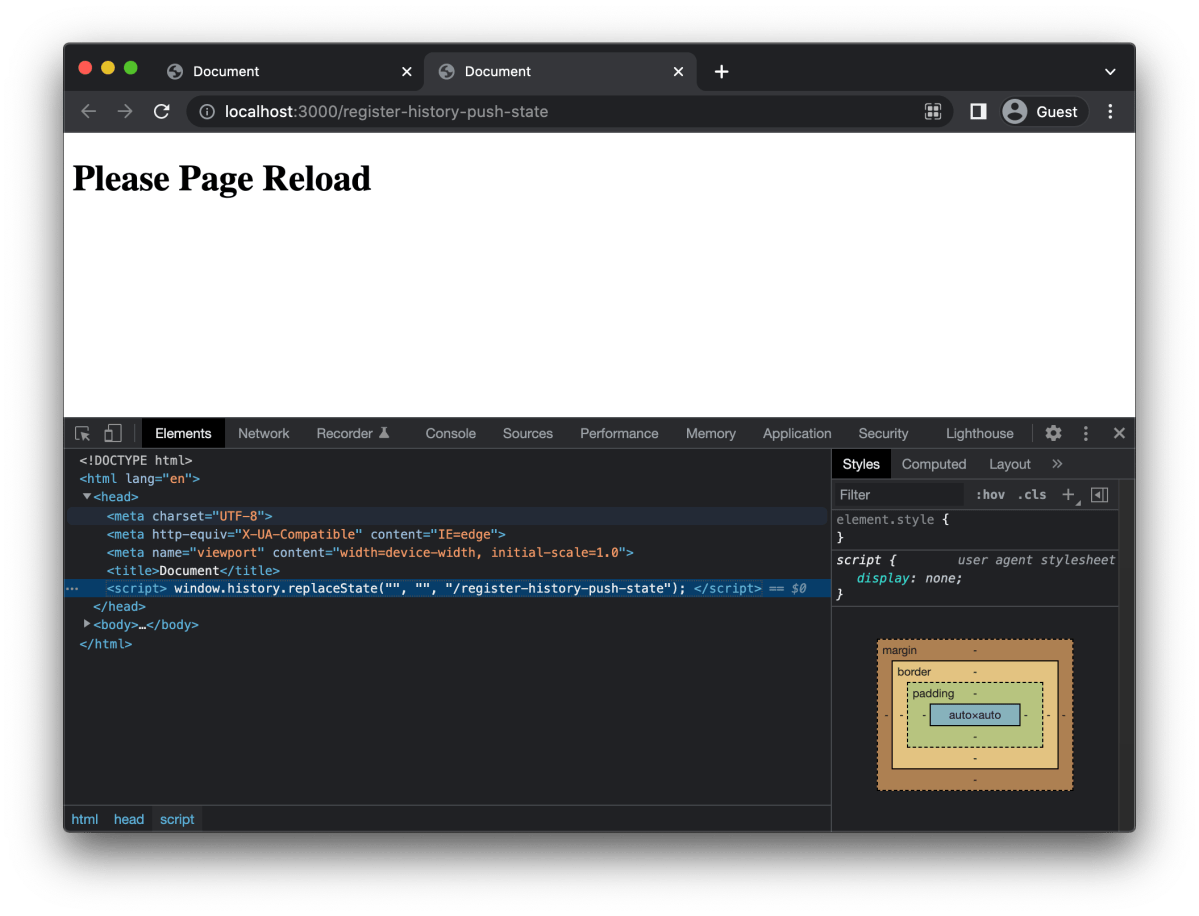This screenshot has height=916, width=1199.
Task: Open the Performance panel
Action: point(619,434)
